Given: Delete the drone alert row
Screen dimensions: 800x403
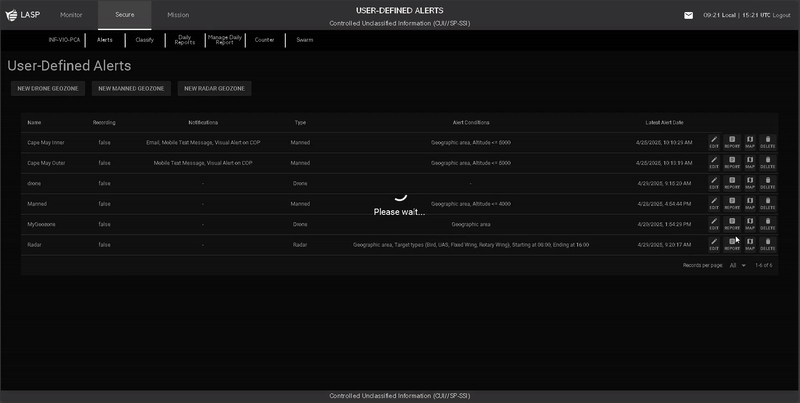Looking at the screenshot, I should pos(768,183).
